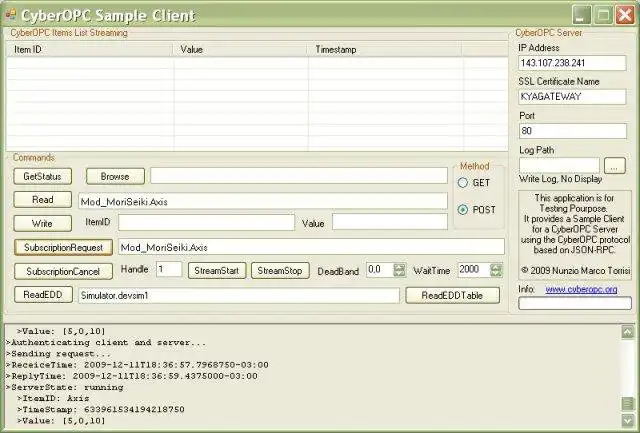Click the Value column header
This screenshot has width=640, height=433.
[240, 49]
